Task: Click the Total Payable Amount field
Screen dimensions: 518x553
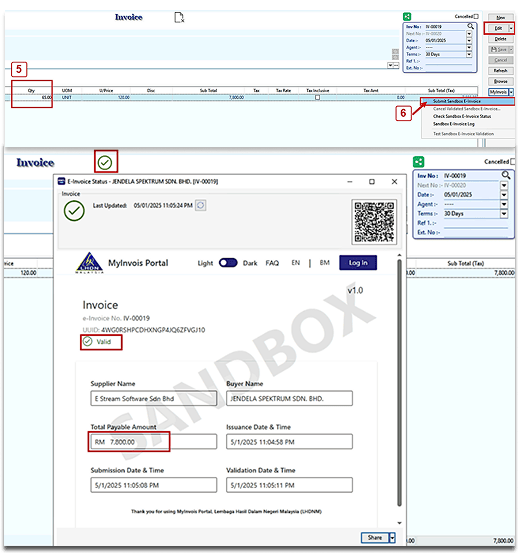Action: (153, 442)
